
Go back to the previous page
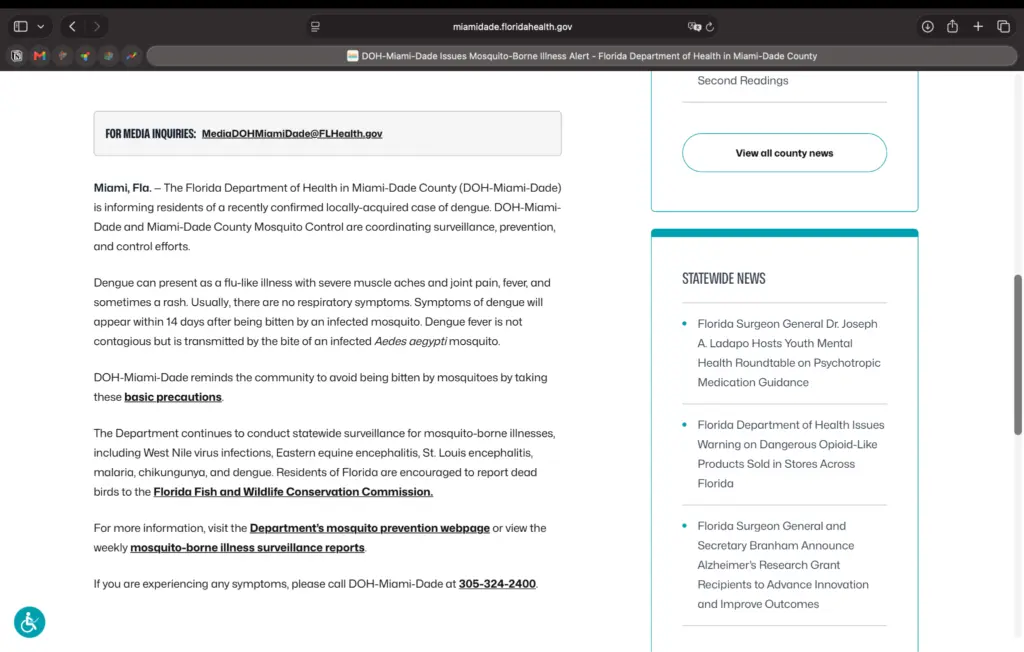pyautogui.click(x=72, y=27)
